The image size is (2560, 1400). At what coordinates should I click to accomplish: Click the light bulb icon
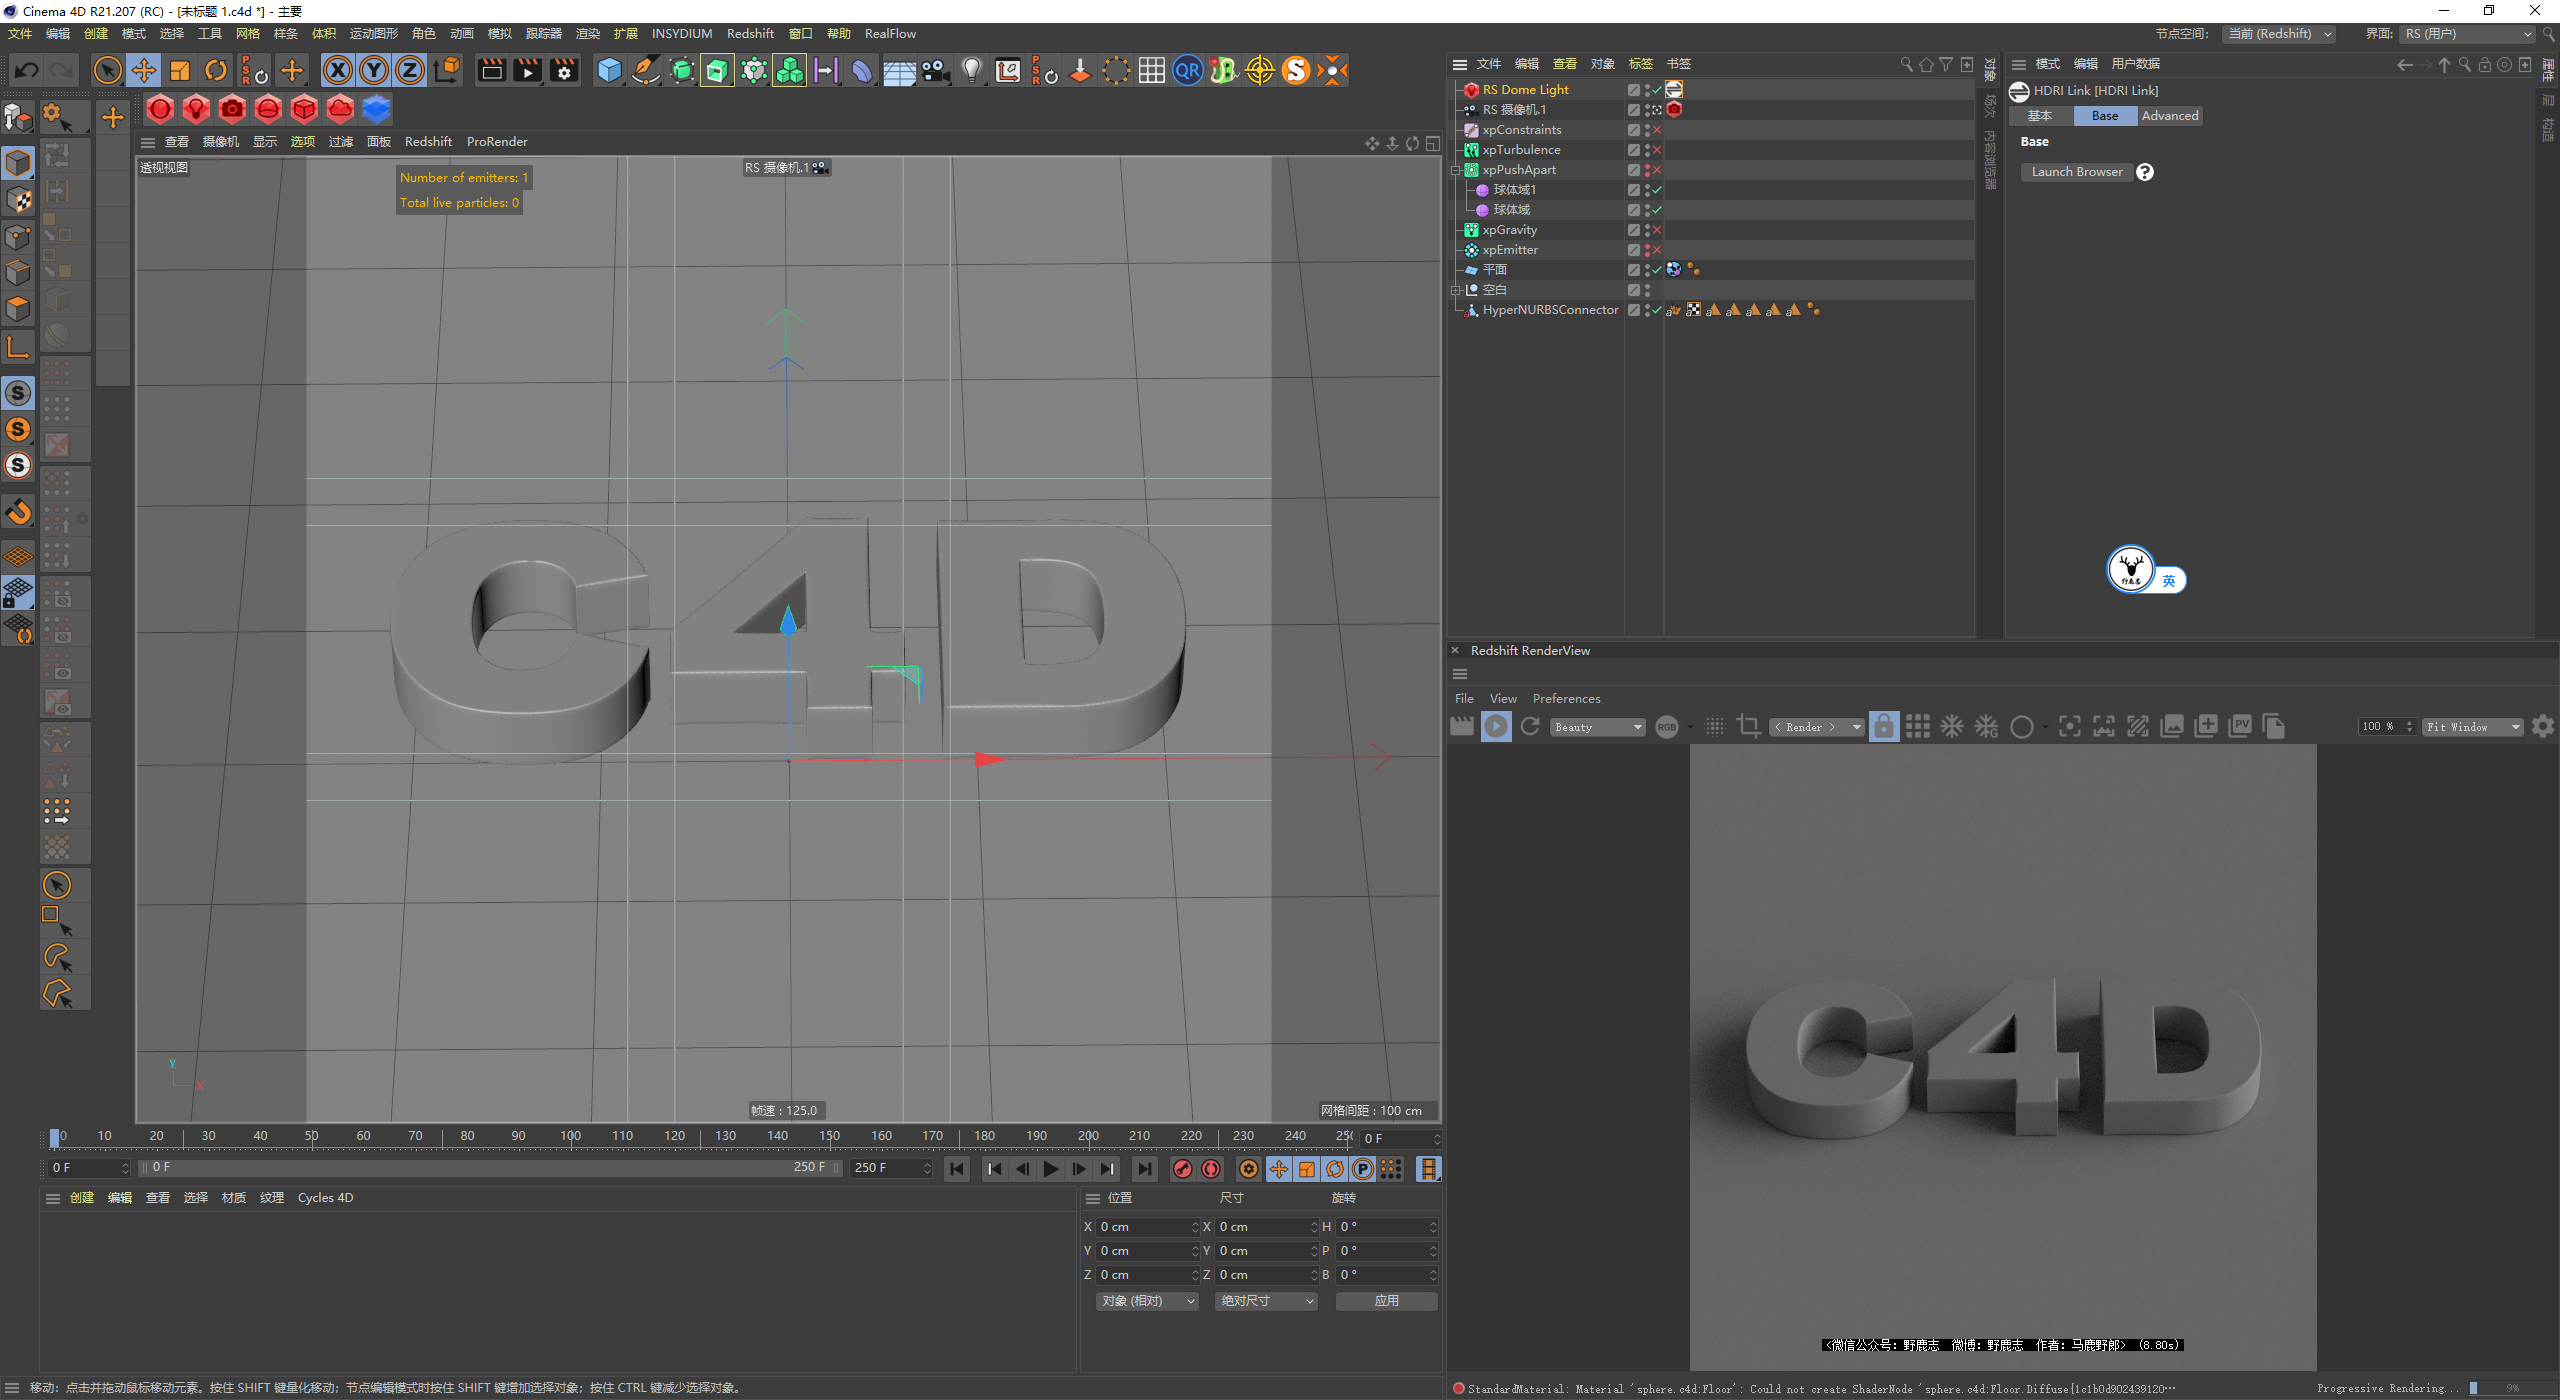(x=971, y=70)
